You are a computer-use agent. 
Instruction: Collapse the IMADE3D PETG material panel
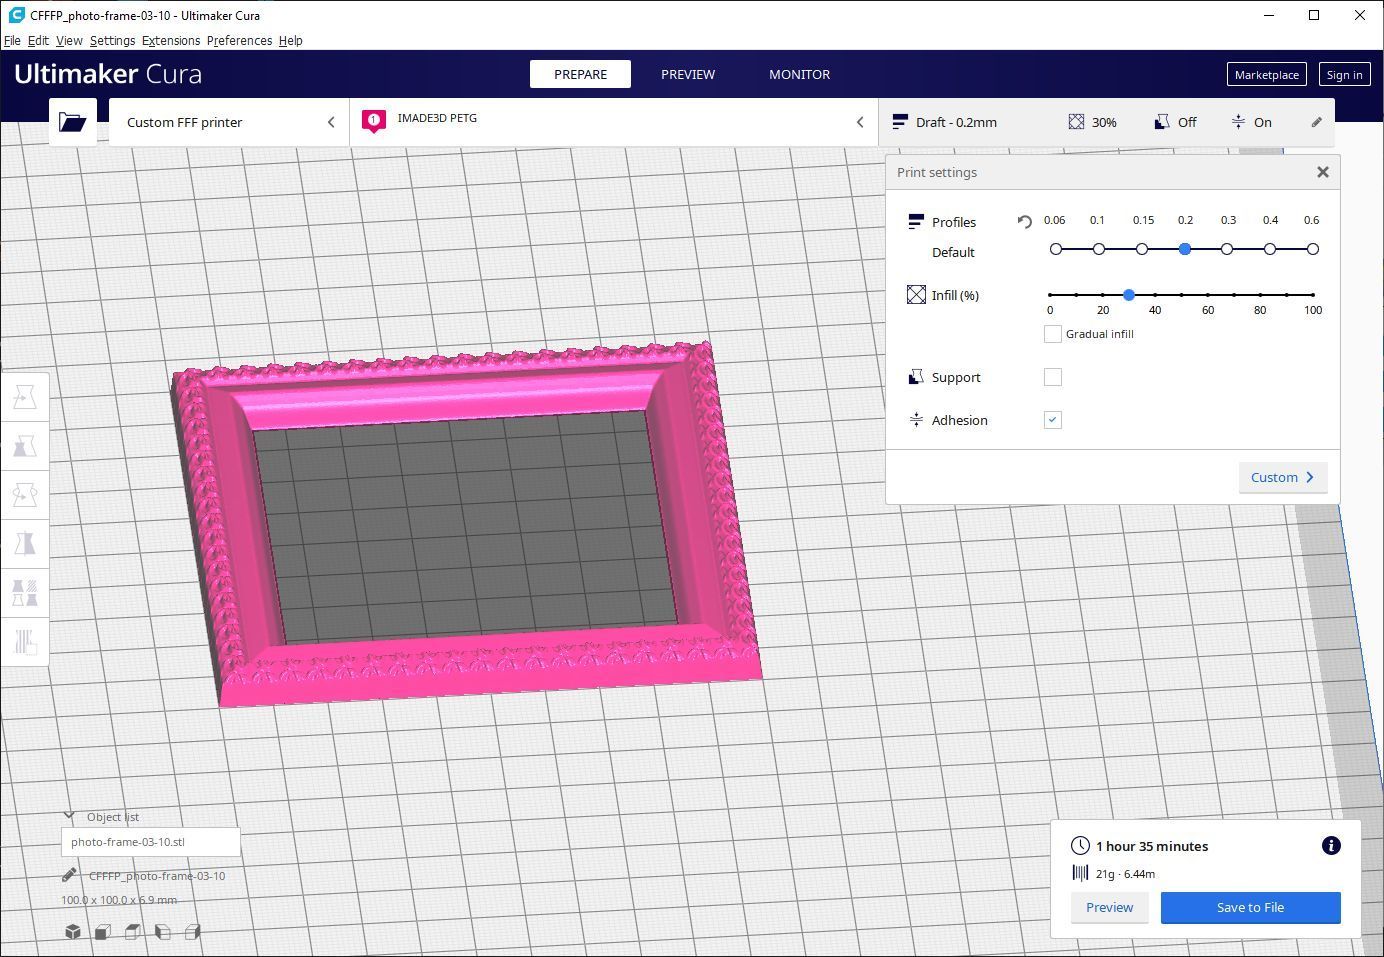(x=860, y=122)
